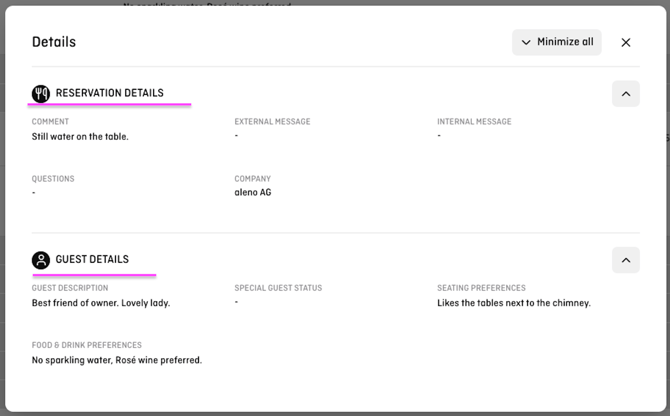This screenshot has width=670, height=416.
Task: Click the Internal Message field label
Action: pyautogui.click(x=474, y=122)
